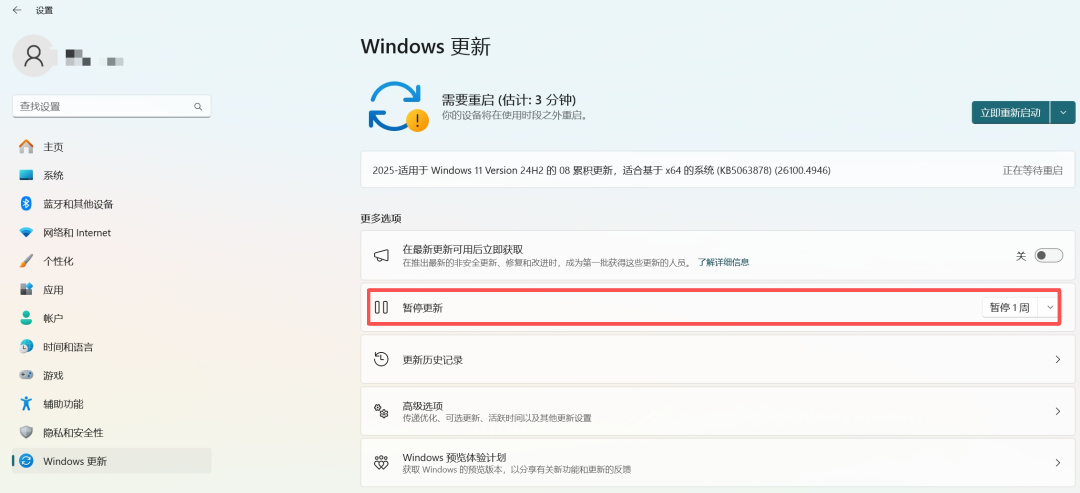Click the Windows 预览体验计划 heart icon
The image size is (1080, 493).
[x=382, y=463]
